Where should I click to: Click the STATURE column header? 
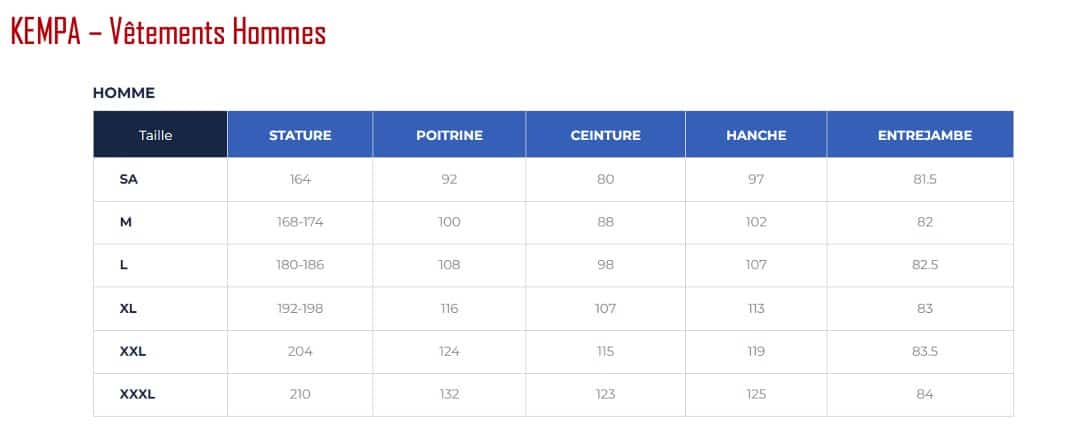300,135
